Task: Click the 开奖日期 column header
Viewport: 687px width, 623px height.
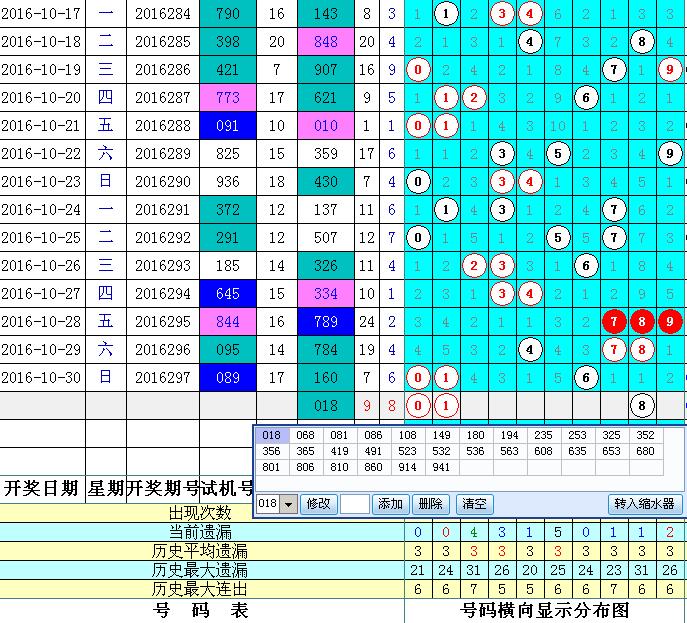Action: pyautogui.click(x=42, y=488)
